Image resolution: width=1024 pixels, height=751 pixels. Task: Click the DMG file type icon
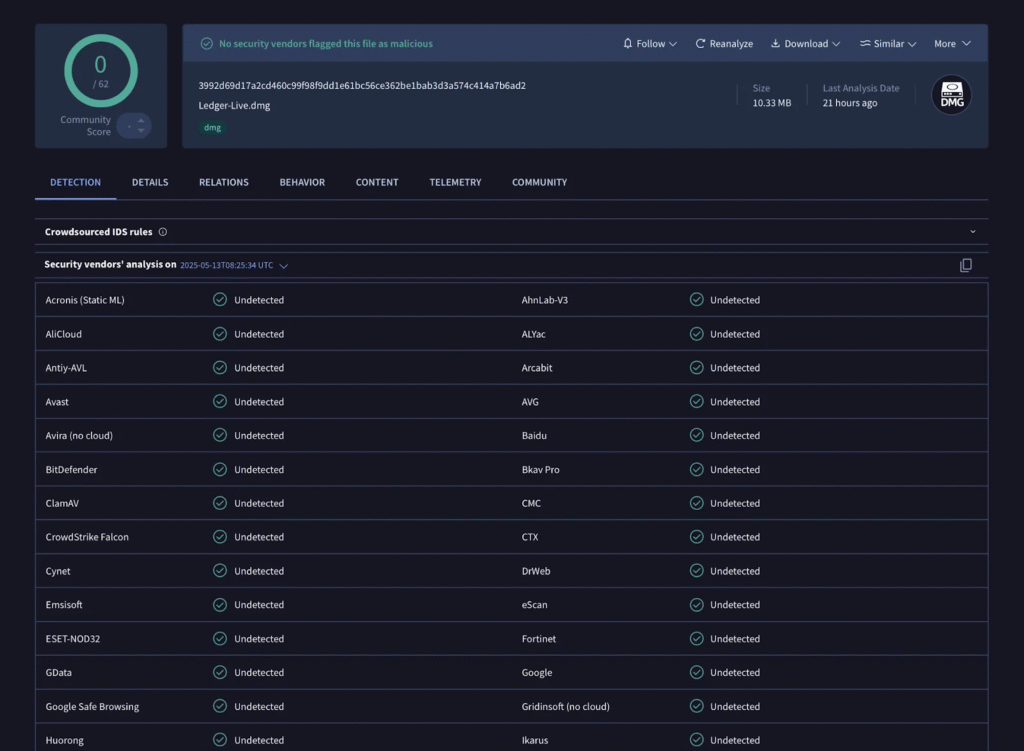click(951, 95)
